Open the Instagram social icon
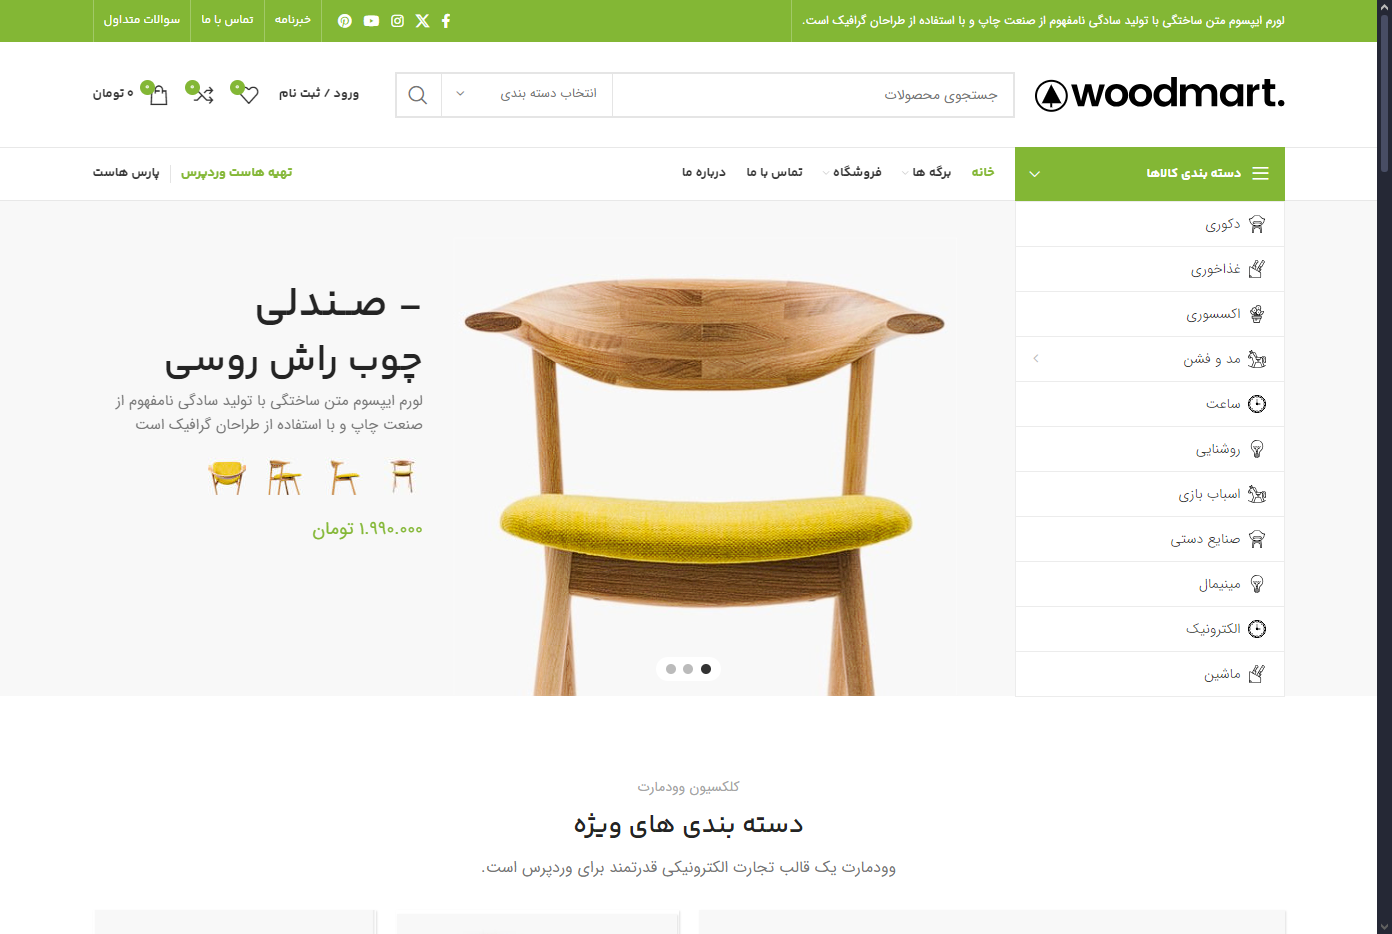This screenshot has height=934, width=1392. [397, 21]
